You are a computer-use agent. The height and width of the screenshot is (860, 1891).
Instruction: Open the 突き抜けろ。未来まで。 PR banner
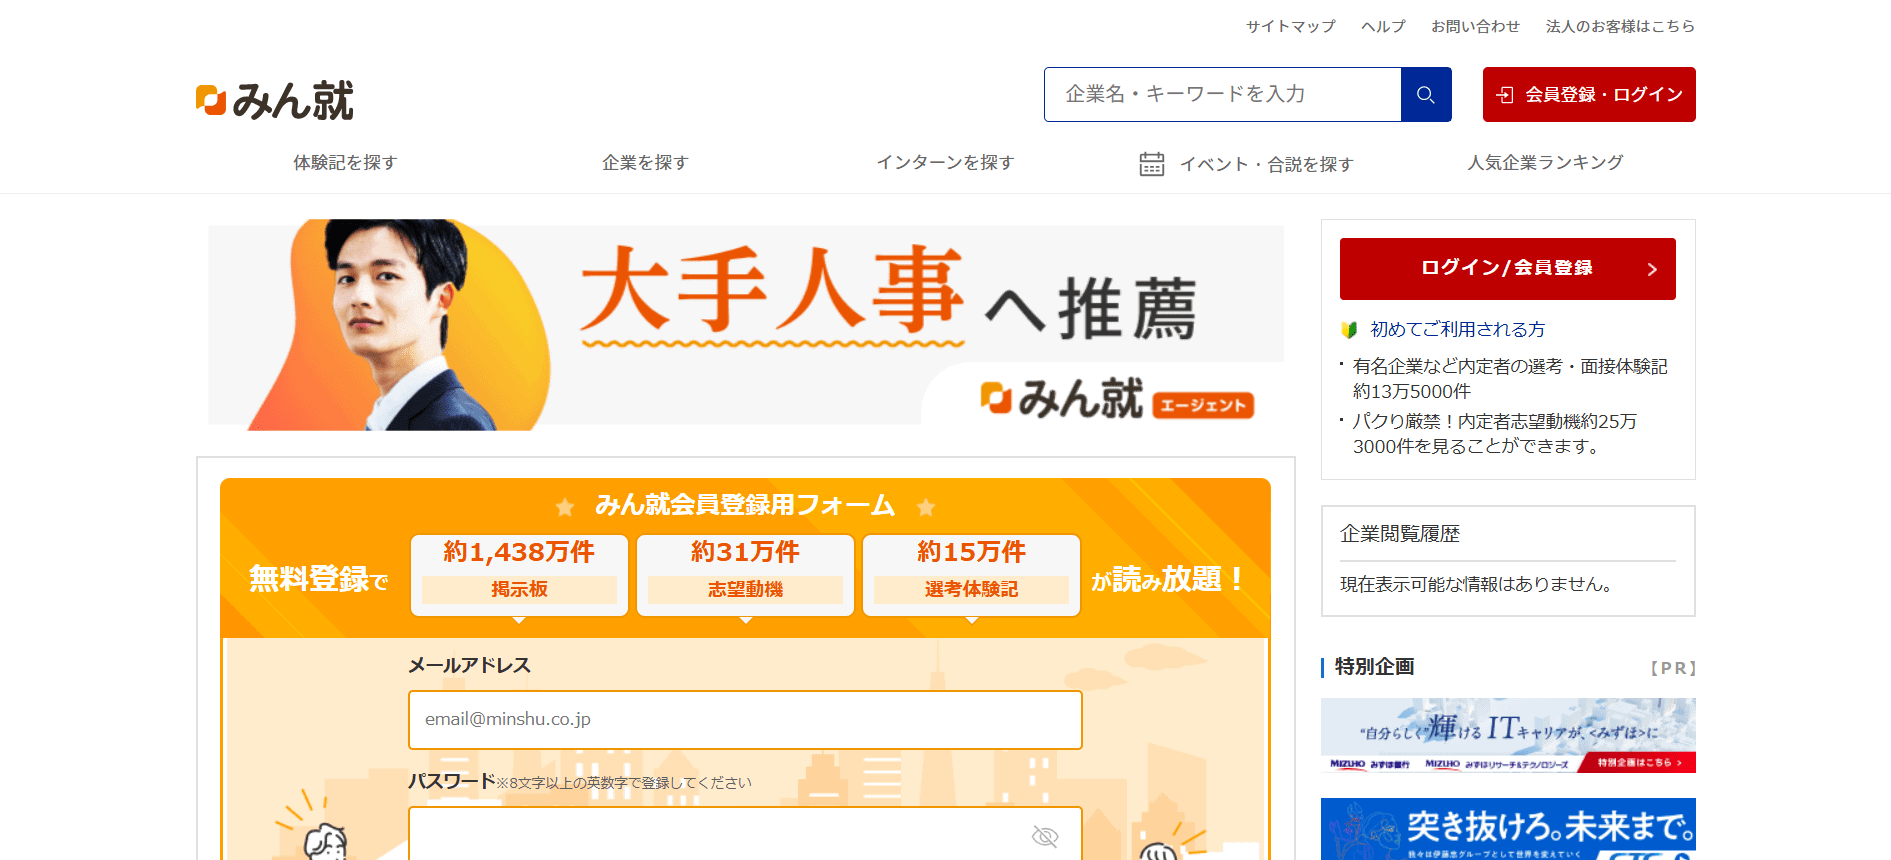click(1508, 829)
